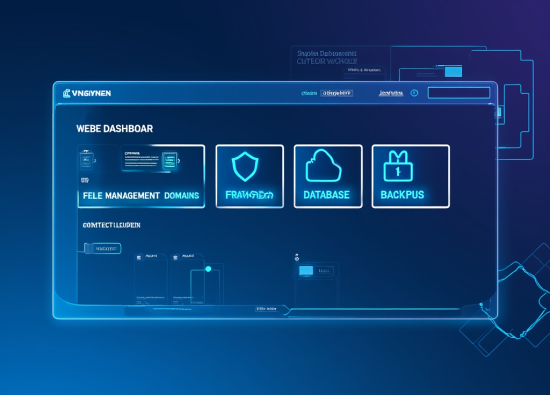Viewport: 550px width, 395px height.
Task: Open the DATABASE cloud card
Action: (x=328, y=176)
